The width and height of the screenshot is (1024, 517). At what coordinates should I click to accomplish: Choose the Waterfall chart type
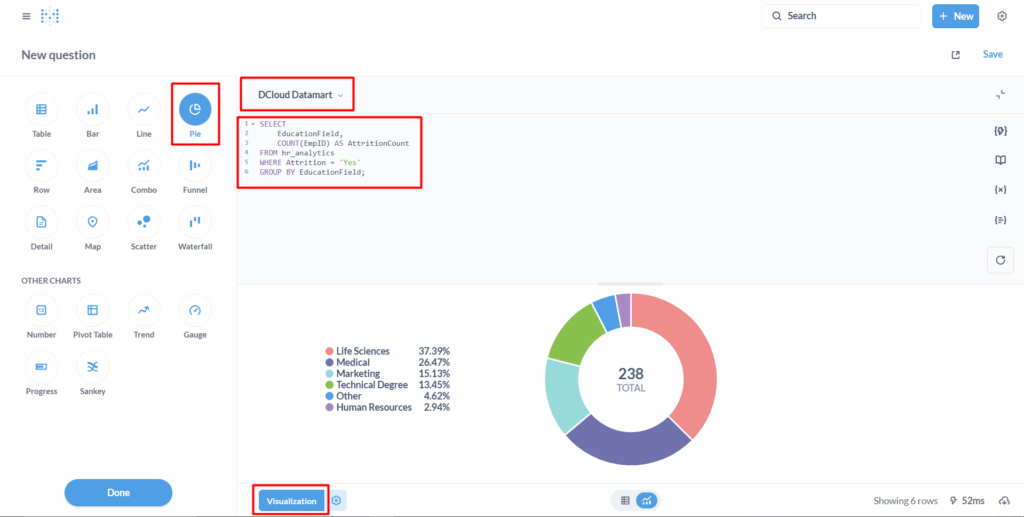pyautogui.click(x=195, y=221)
